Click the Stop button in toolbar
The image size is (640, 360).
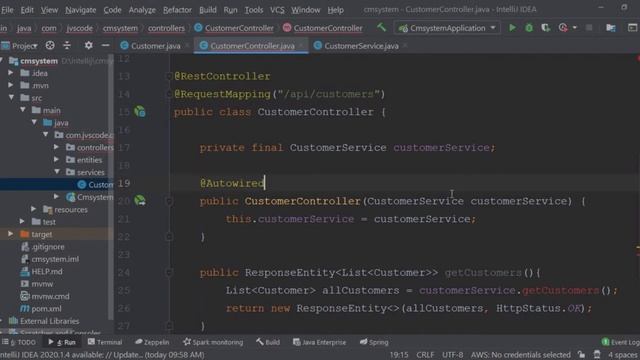[589, 28]
